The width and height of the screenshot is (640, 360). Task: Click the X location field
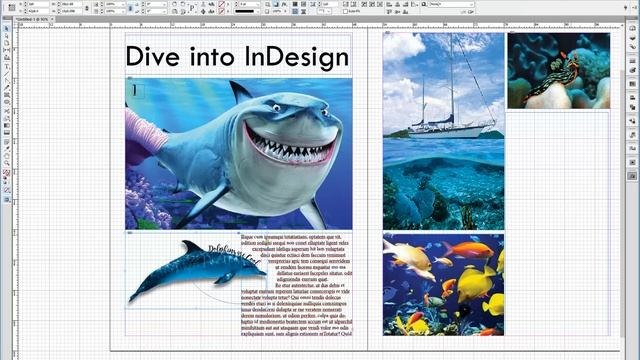[x=38, y=4]
